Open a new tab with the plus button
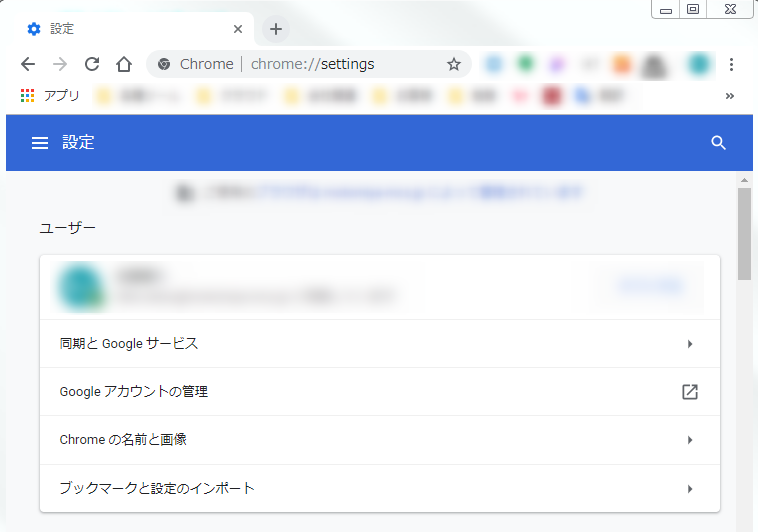 276,29
